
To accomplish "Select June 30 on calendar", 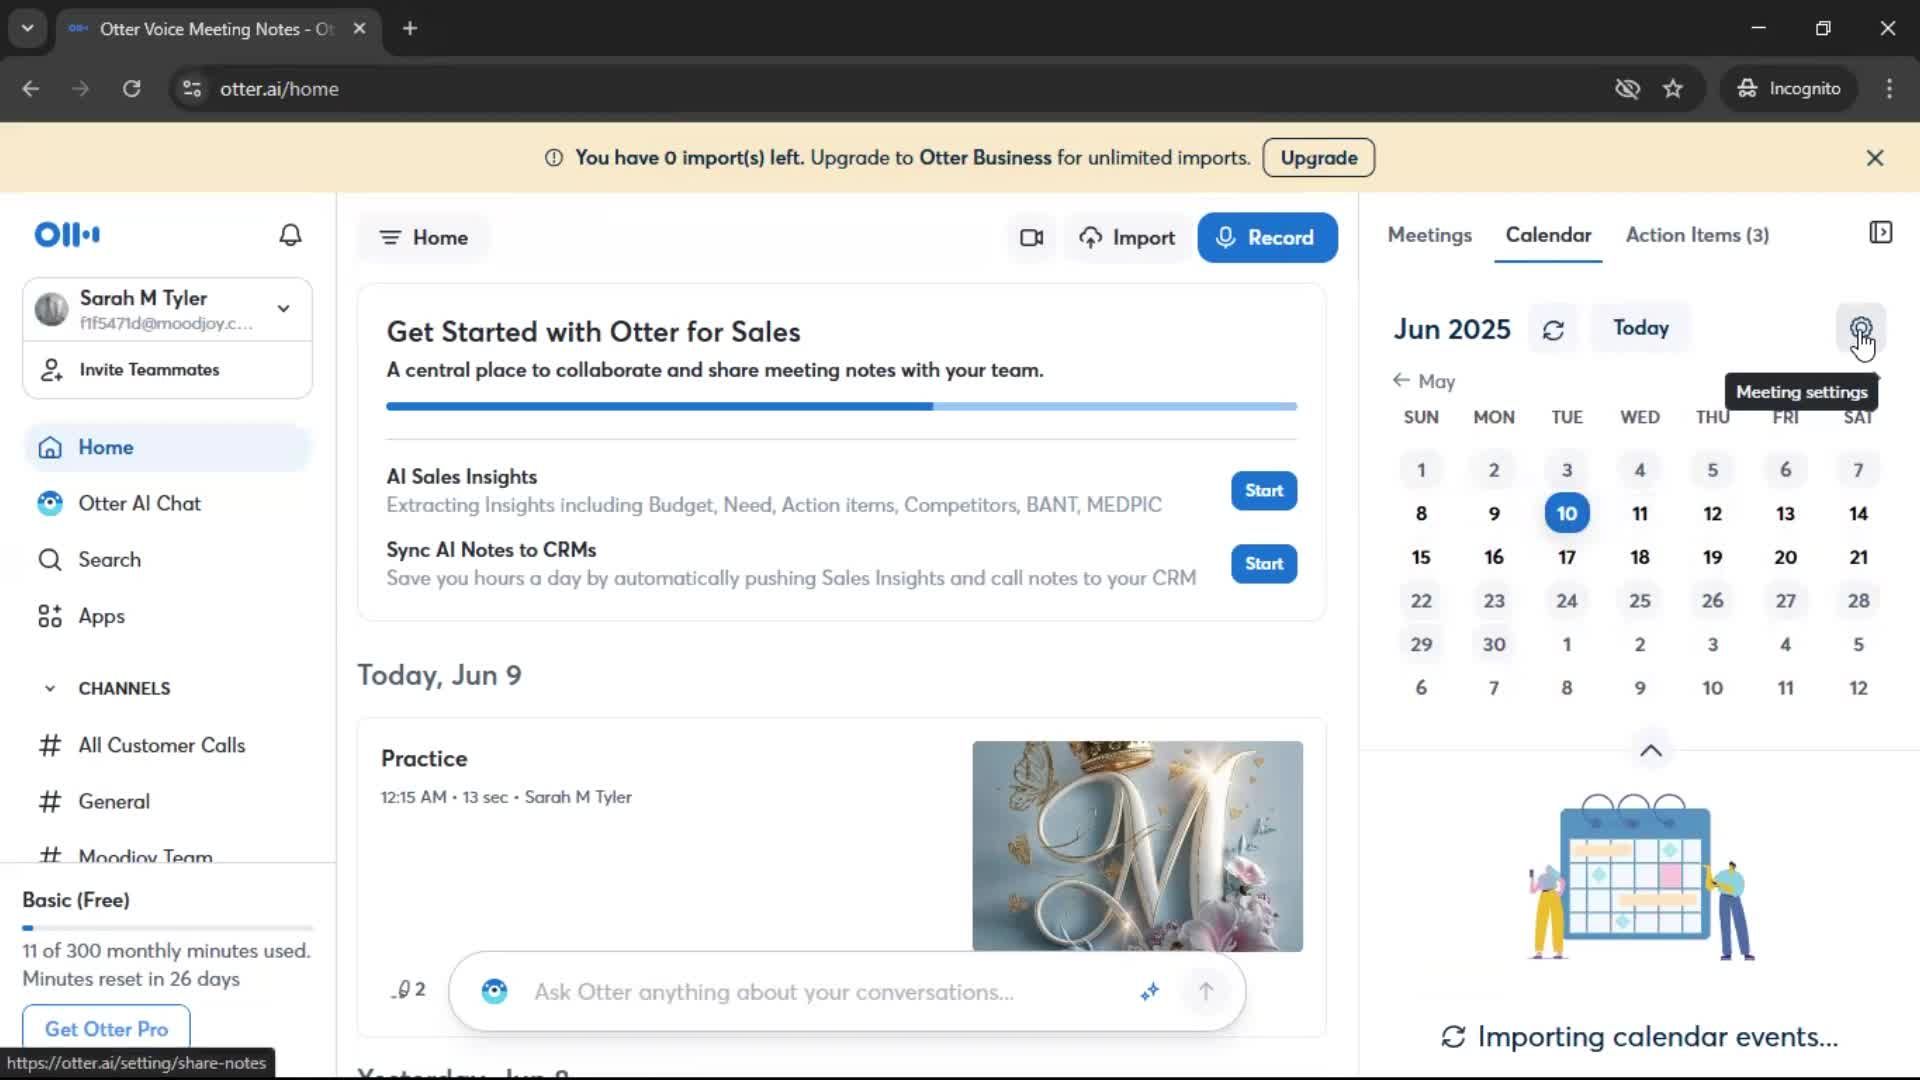I will [x=1493, y=645].
